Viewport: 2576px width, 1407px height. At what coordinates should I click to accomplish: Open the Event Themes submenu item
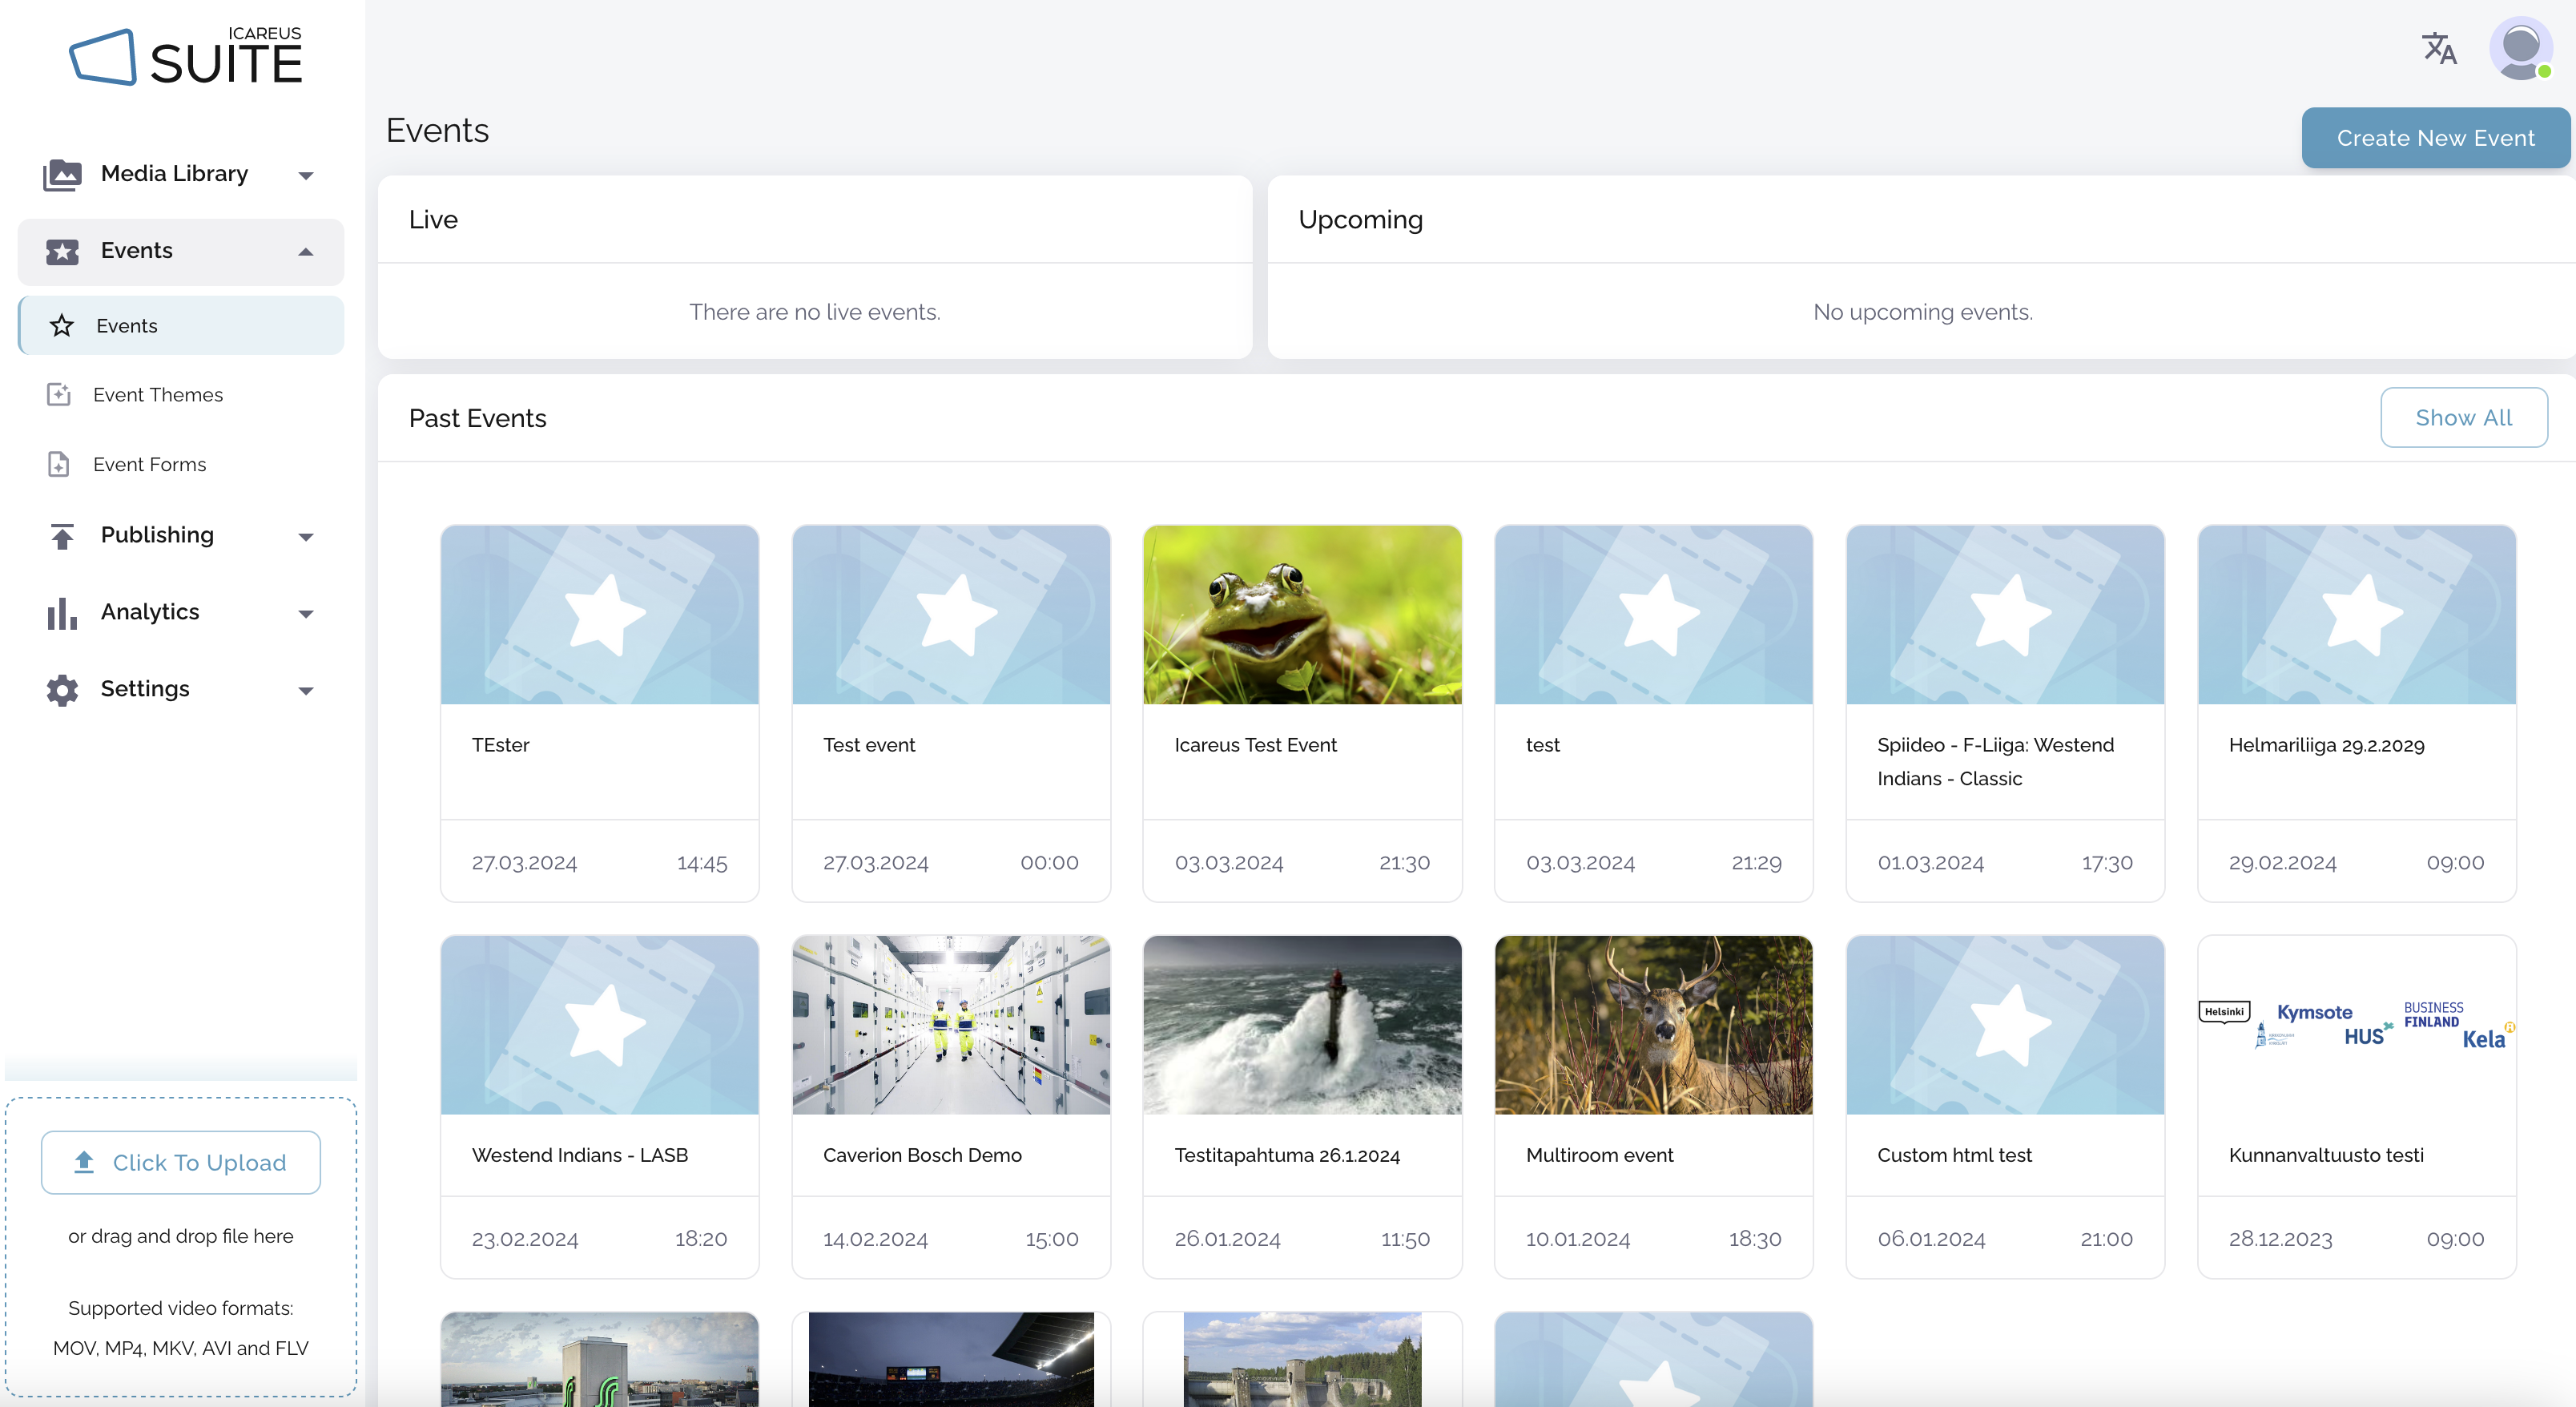point(158,395)
